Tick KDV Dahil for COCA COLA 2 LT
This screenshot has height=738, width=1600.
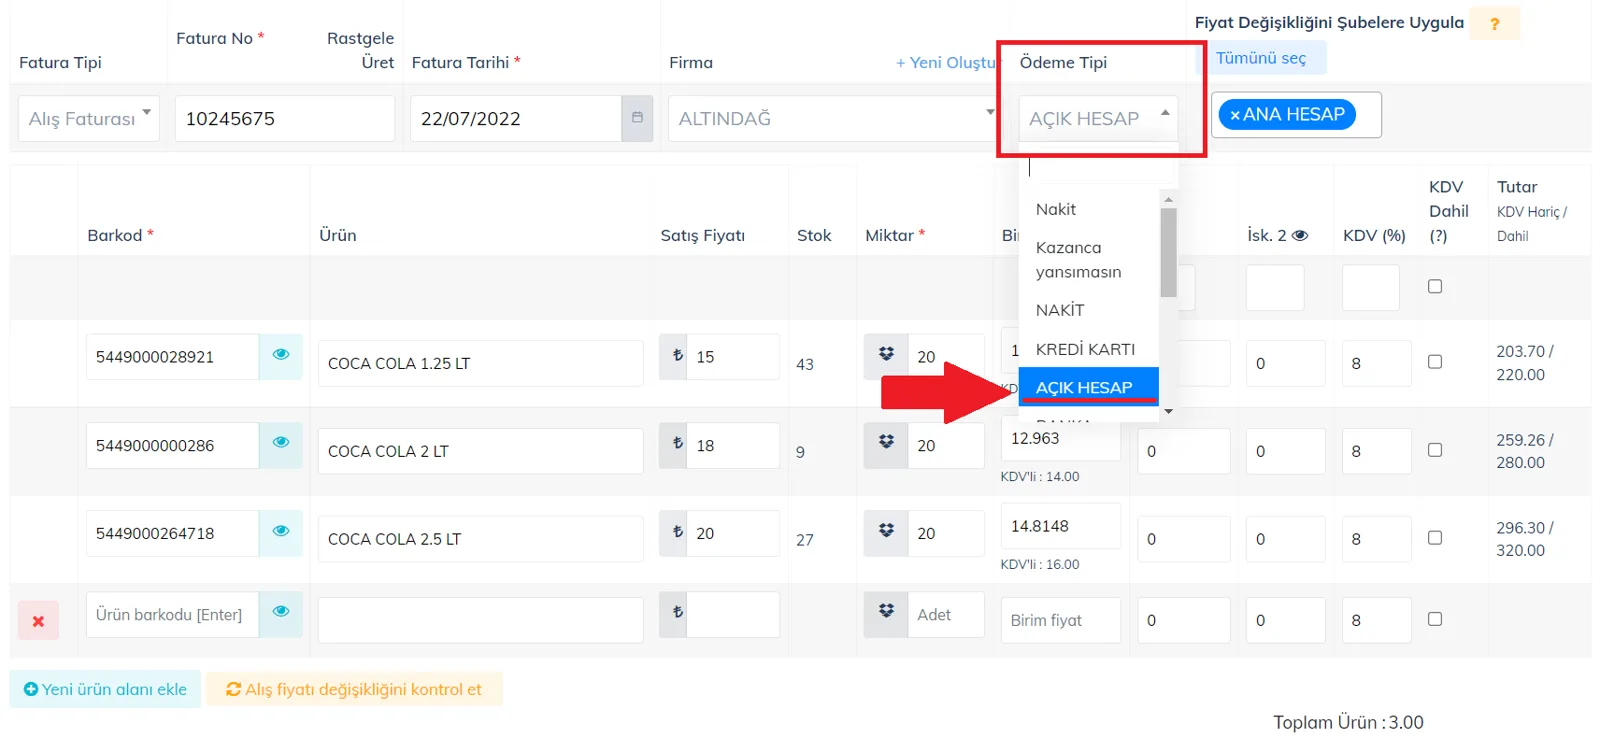point(1435,450)
